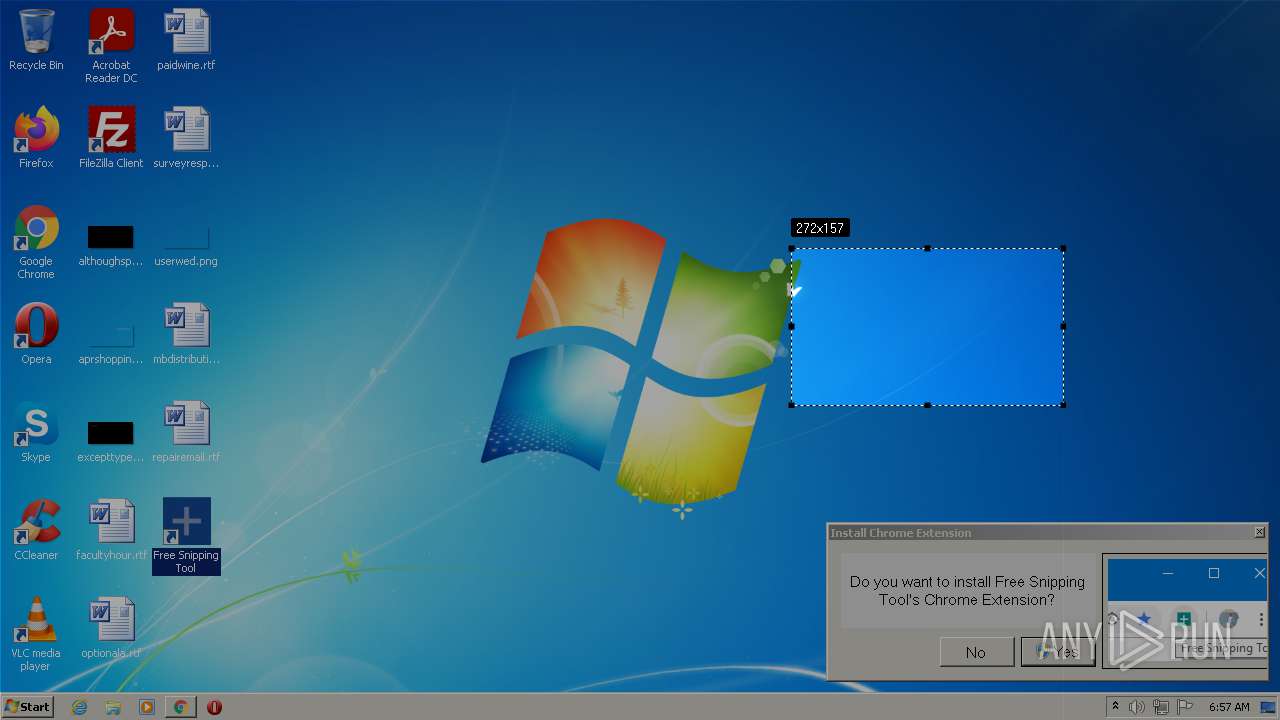This screenshot has width=1280, height=720.
Task: Click the top-middle selection resize handle
Action: 927,248
